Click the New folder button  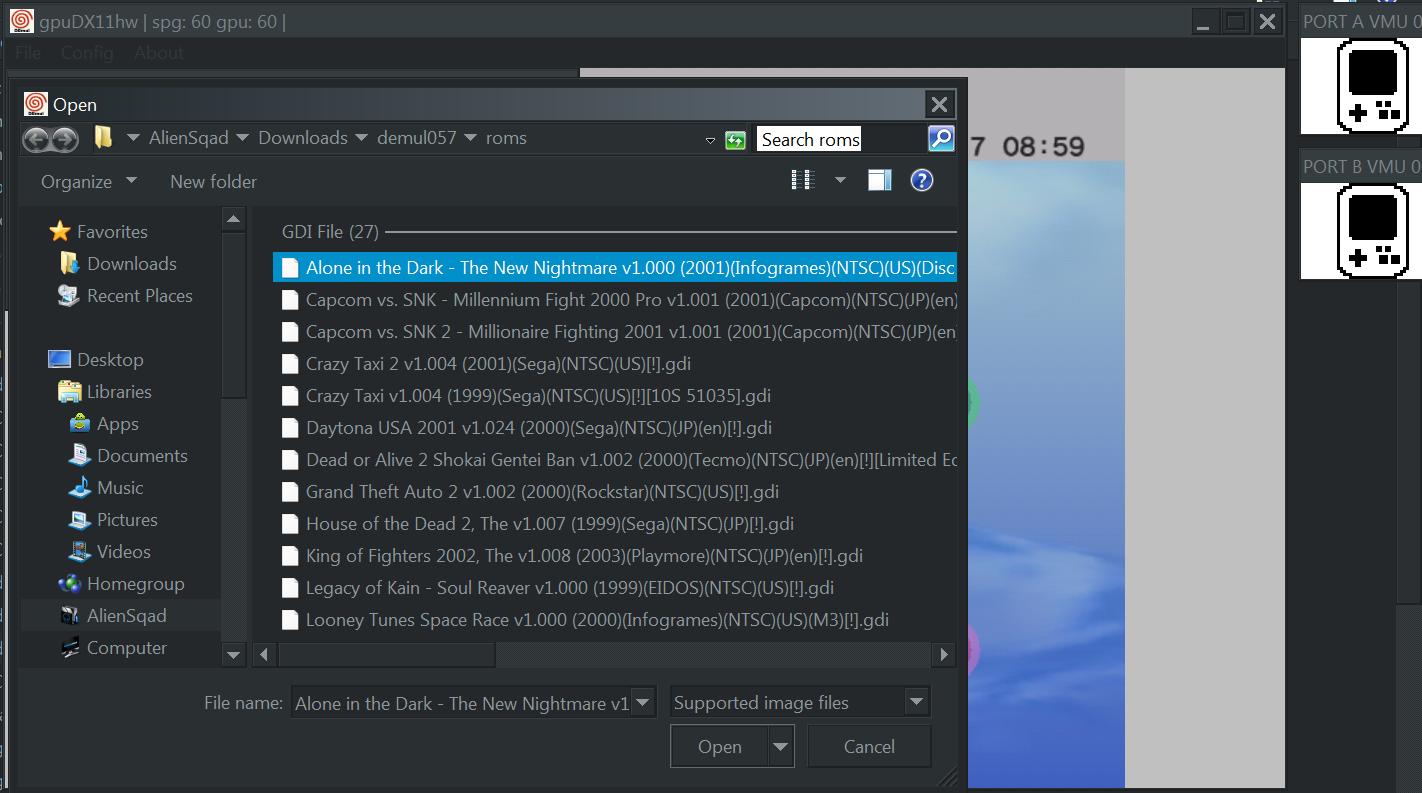(213, 181)
